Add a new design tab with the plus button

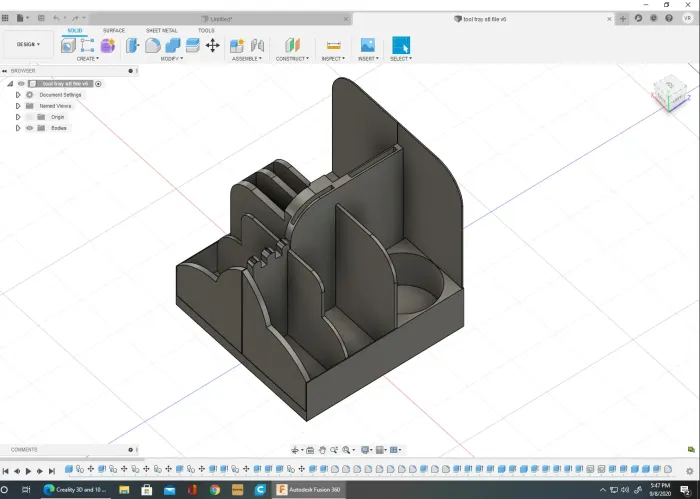[623, 19]
